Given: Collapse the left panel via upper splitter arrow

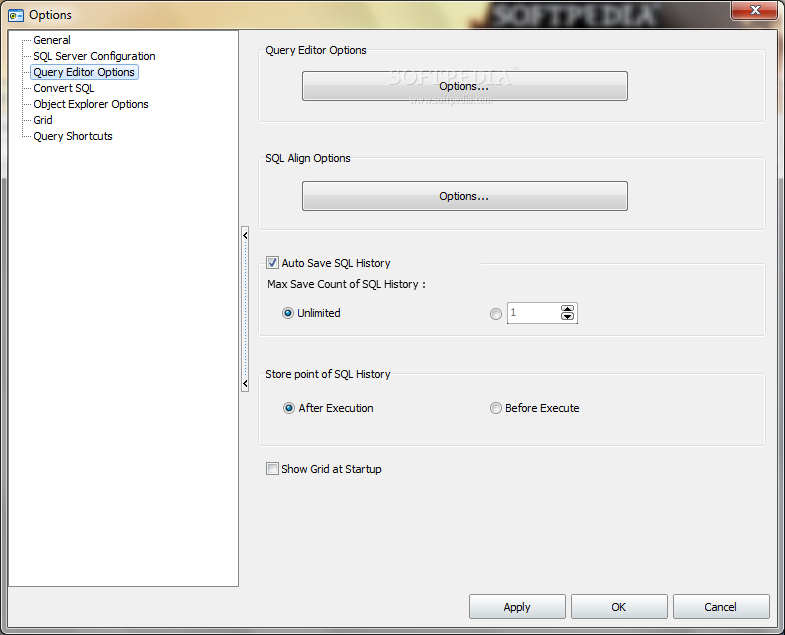Looking at the screenshot, I should click(245, 235).
